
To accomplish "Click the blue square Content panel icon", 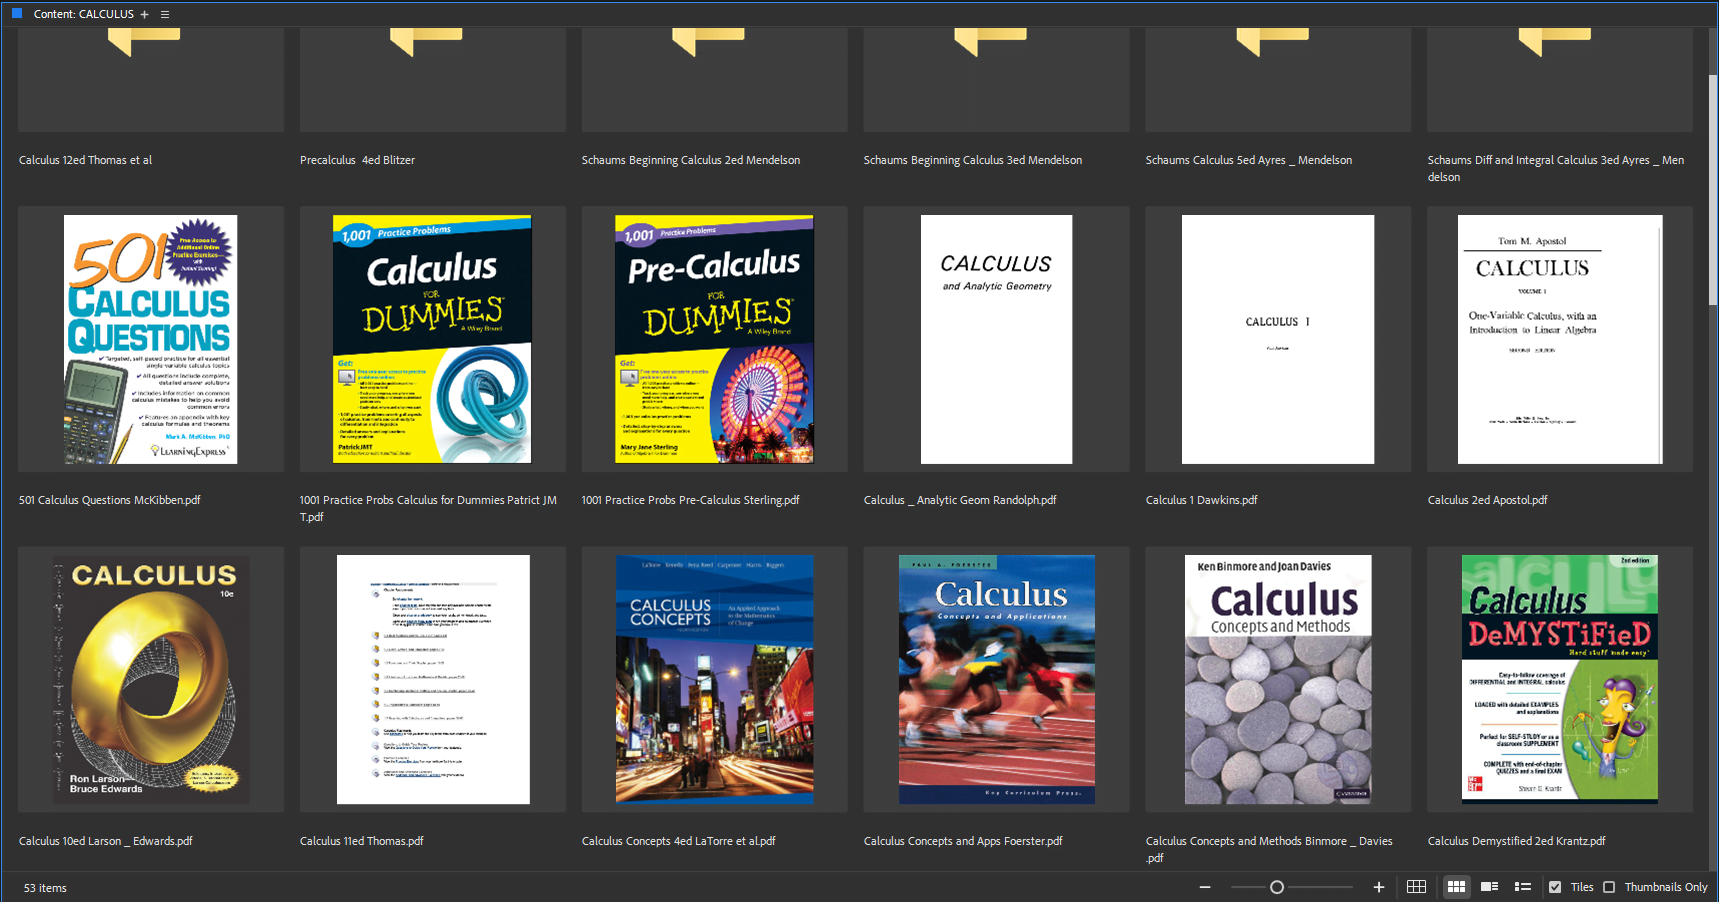I will click(x=17, y=14).
